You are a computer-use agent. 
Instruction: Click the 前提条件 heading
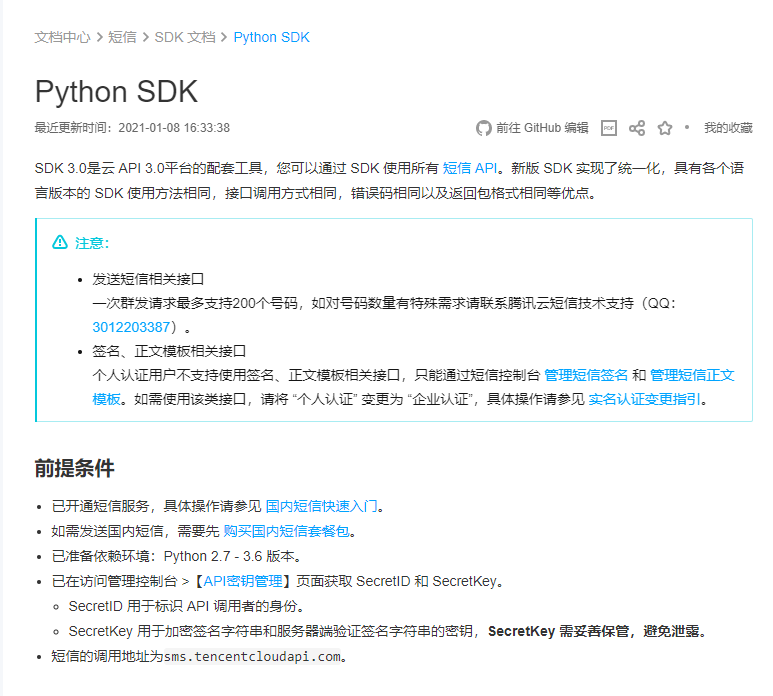(74, 468)
